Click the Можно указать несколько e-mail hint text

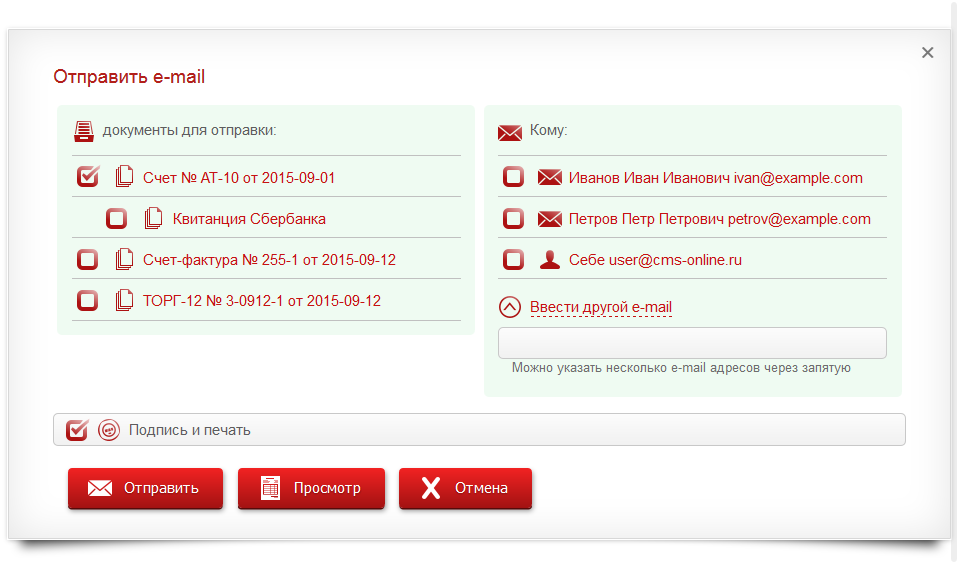[x=681, y=368]
